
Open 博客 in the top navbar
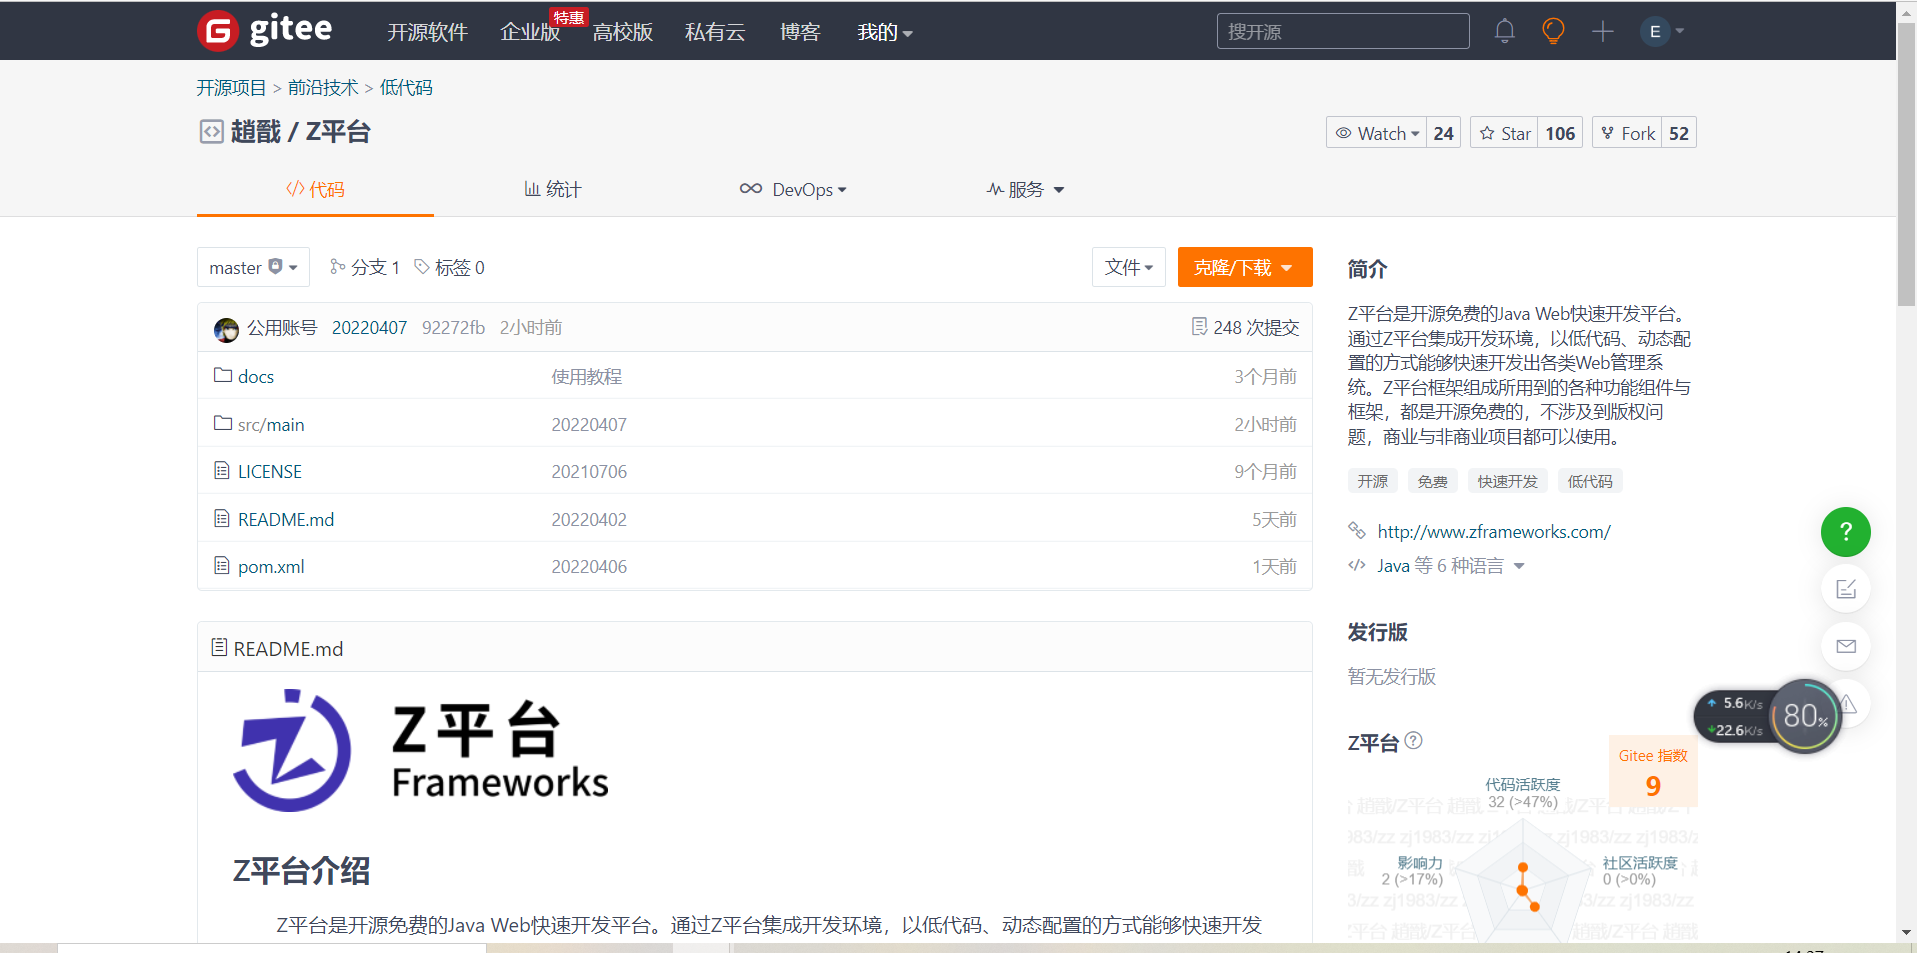800,32
